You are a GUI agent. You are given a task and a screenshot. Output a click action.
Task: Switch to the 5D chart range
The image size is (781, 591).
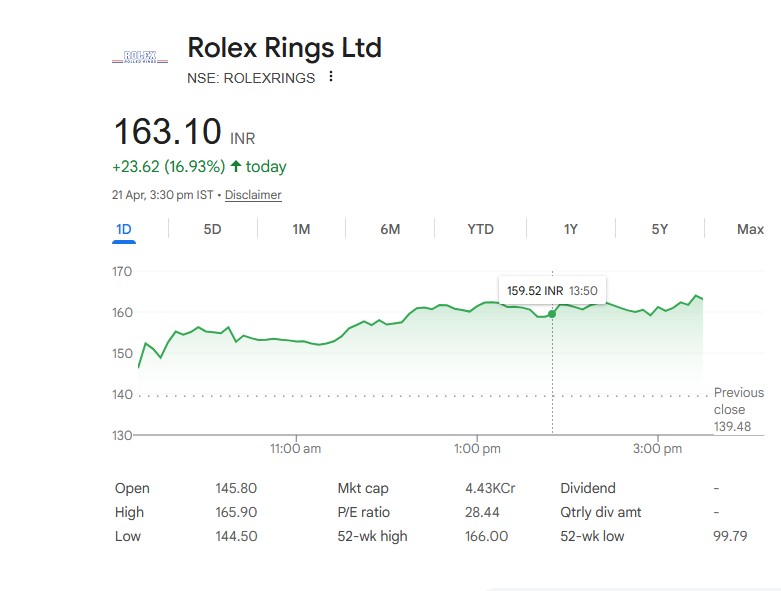point(212,229)
